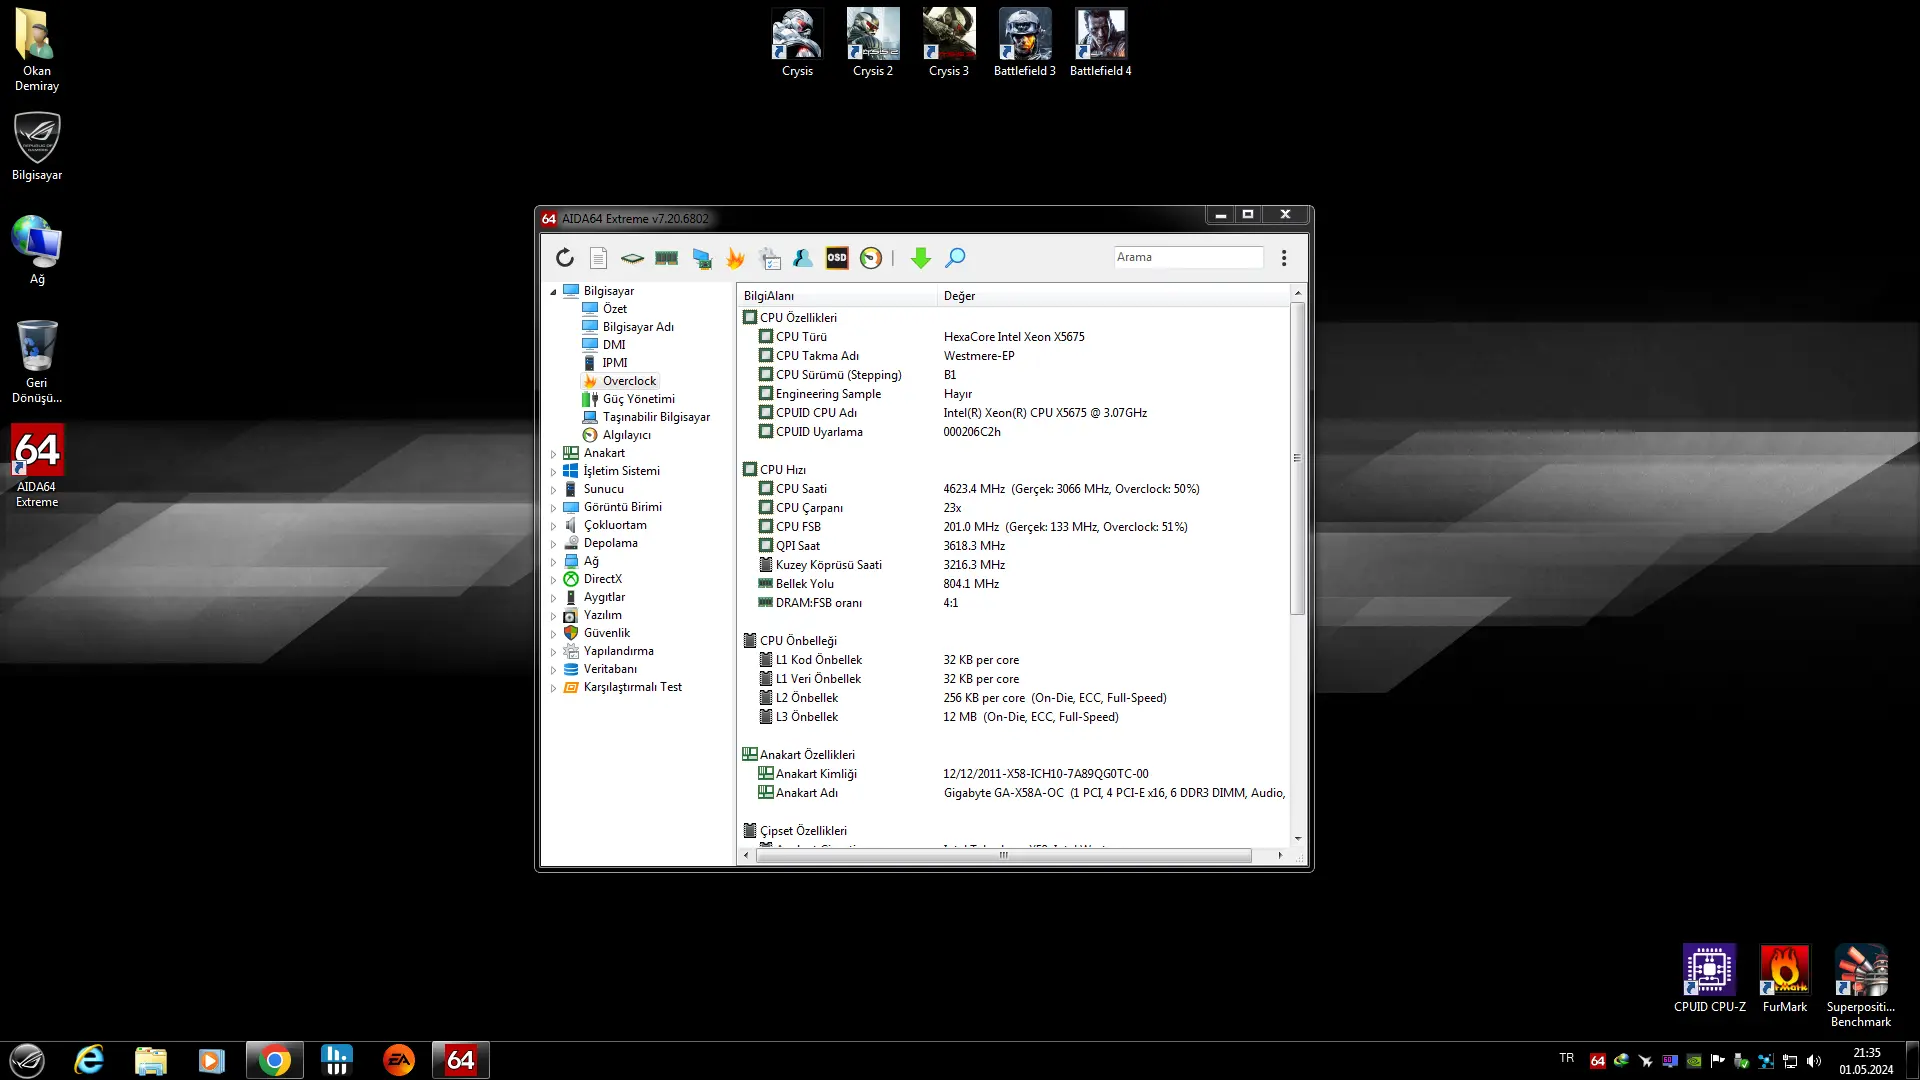Click the volume speaker tray icon

click(x=1814, y=1061)
